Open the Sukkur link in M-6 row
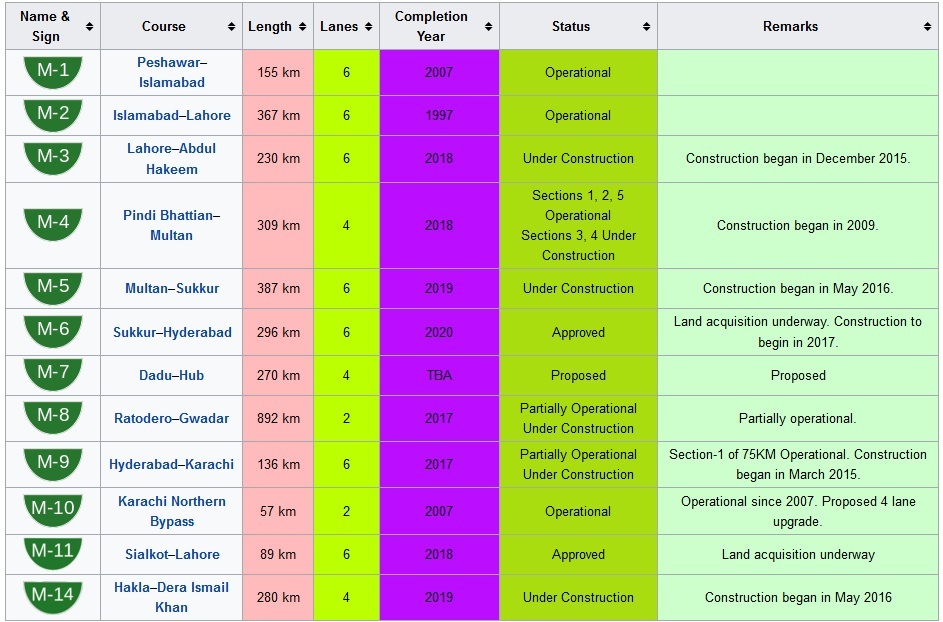 (135, 332)
